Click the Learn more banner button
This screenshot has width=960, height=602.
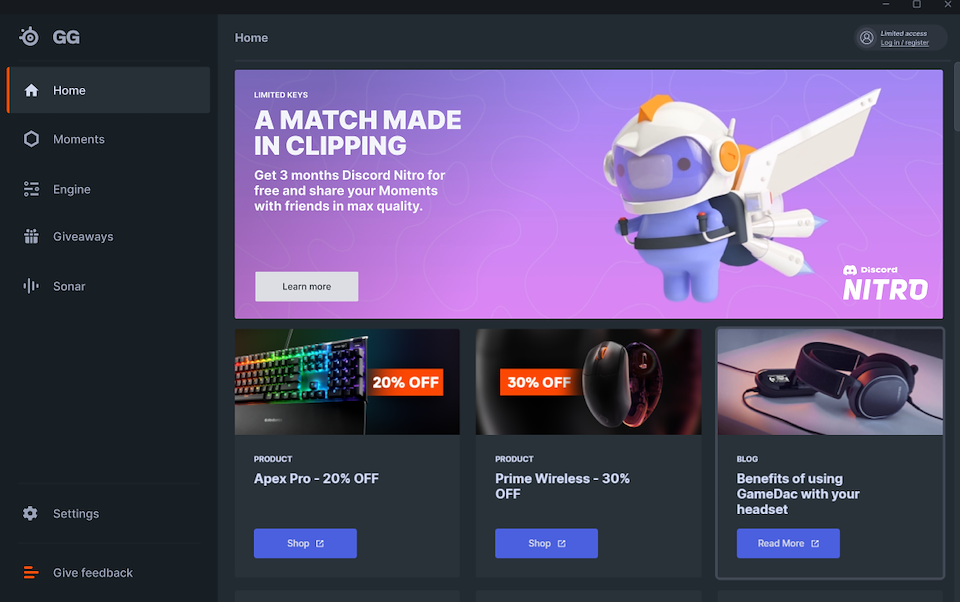[x=307, y=287]
